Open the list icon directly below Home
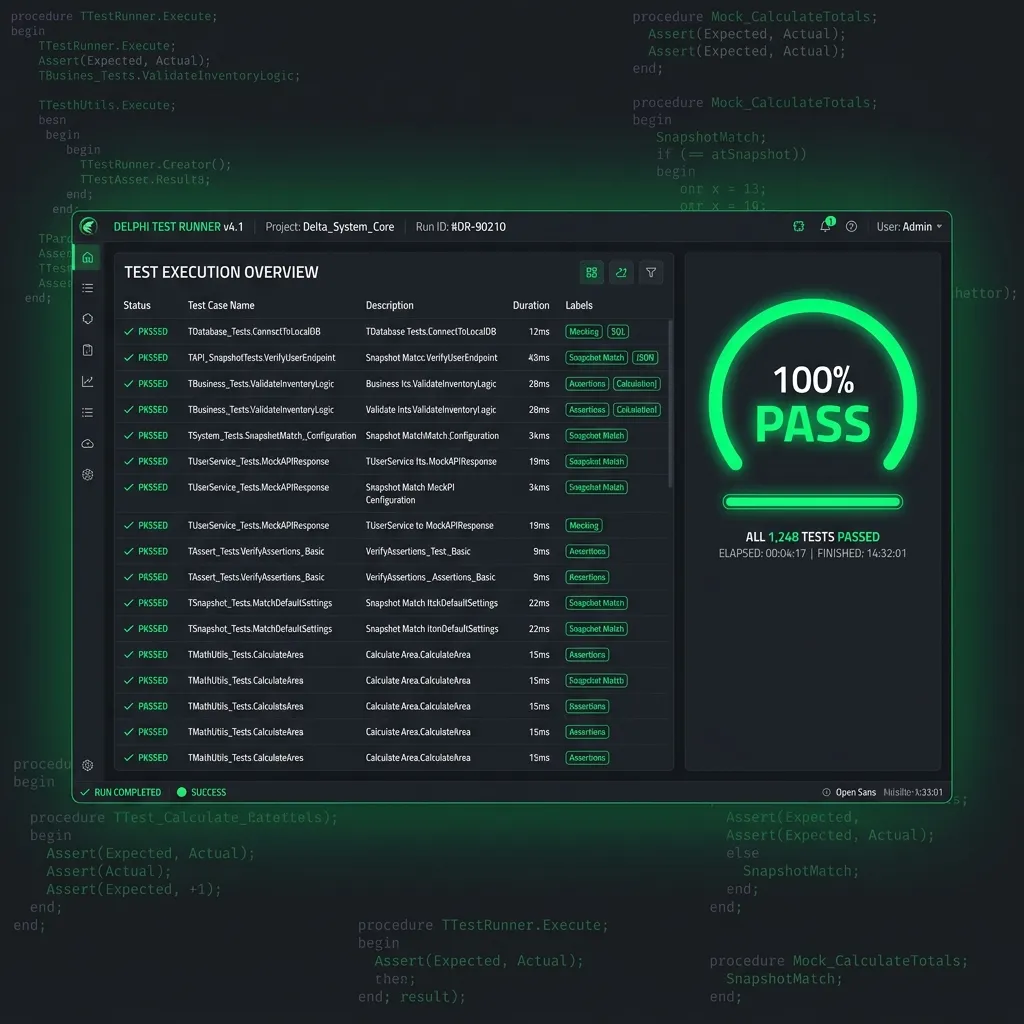1024x1024 pixels. click(x=88, y=288)
